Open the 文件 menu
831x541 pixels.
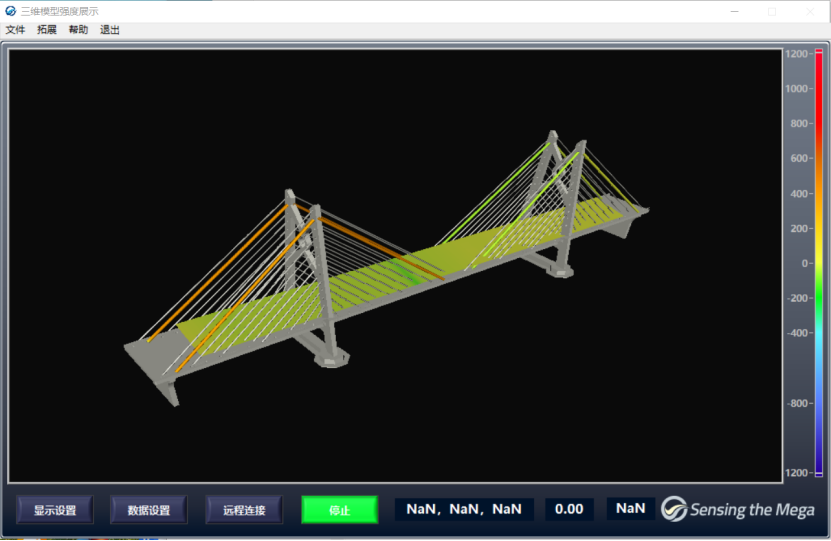(15, 30)
